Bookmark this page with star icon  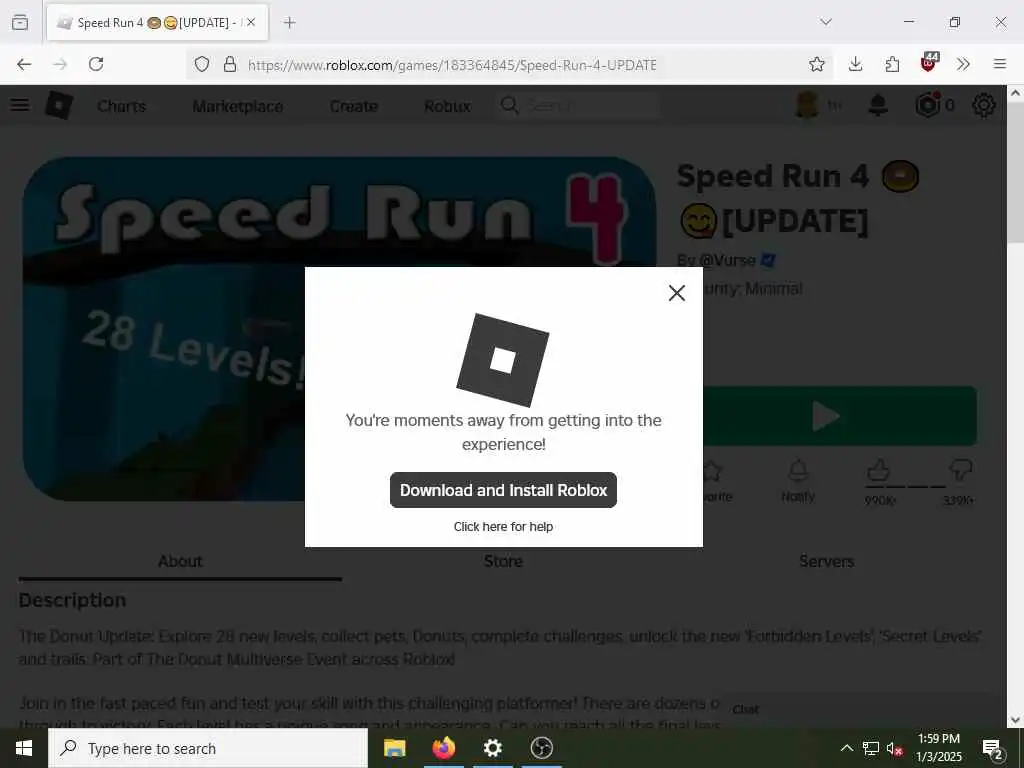816,64
